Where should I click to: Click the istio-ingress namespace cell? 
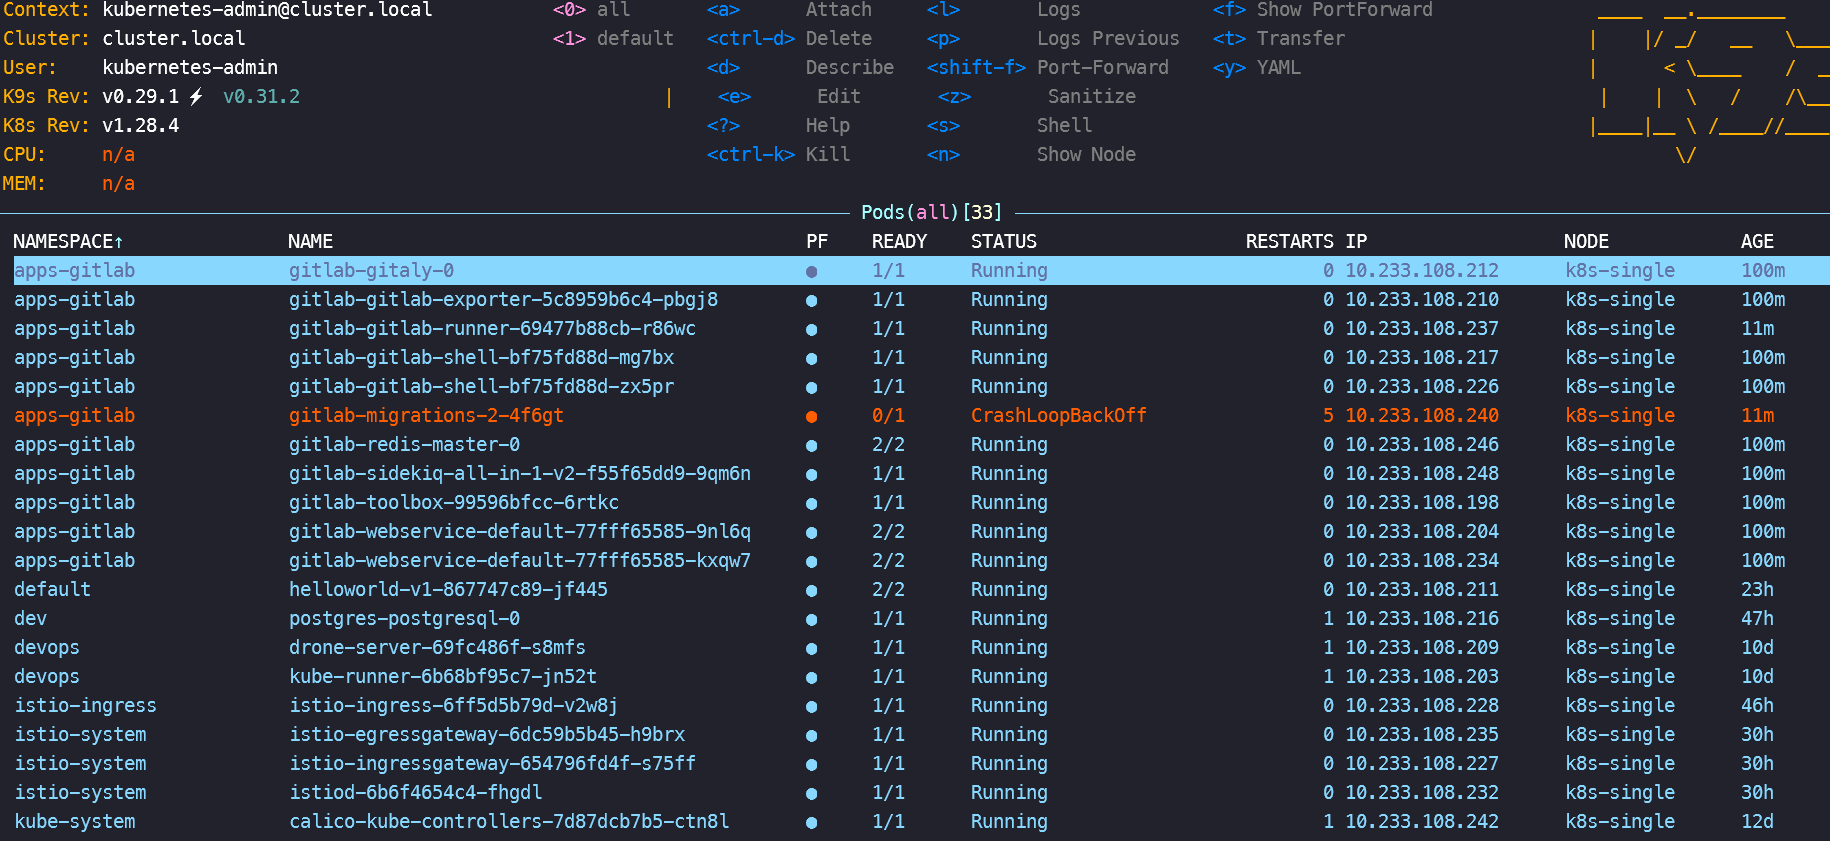coord(86,705)
